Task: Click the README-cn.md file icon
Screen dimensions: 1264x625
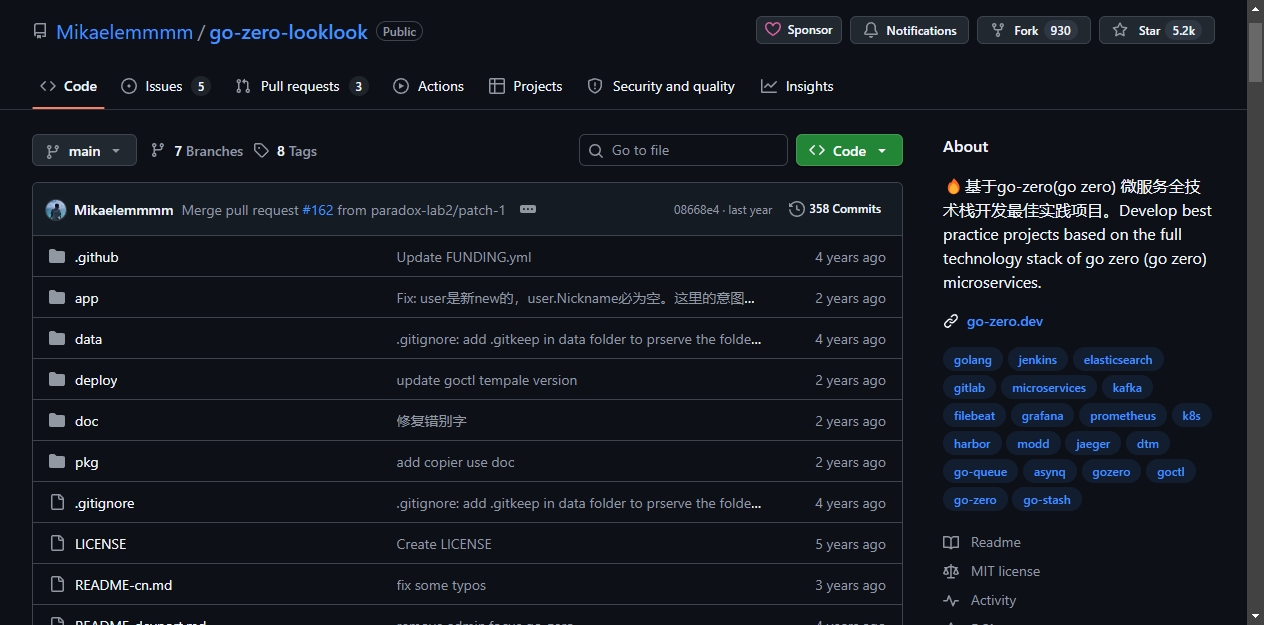Action: (x=57, y=585)
